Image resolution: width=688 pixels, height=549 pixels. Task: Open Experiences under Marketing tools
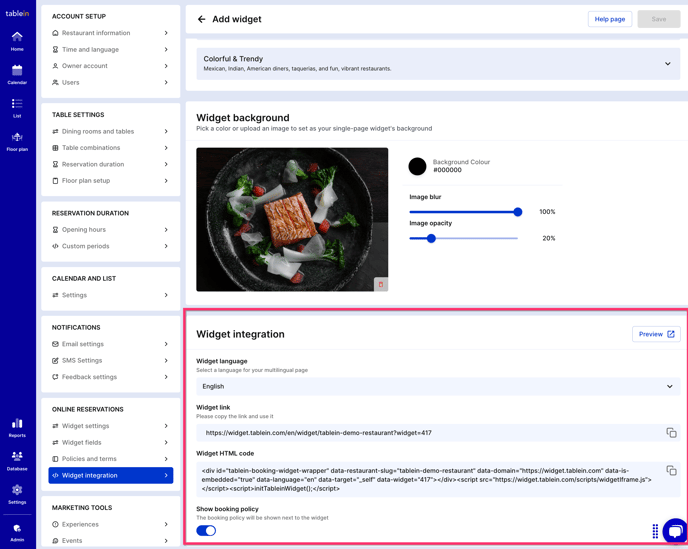(110, 524)
